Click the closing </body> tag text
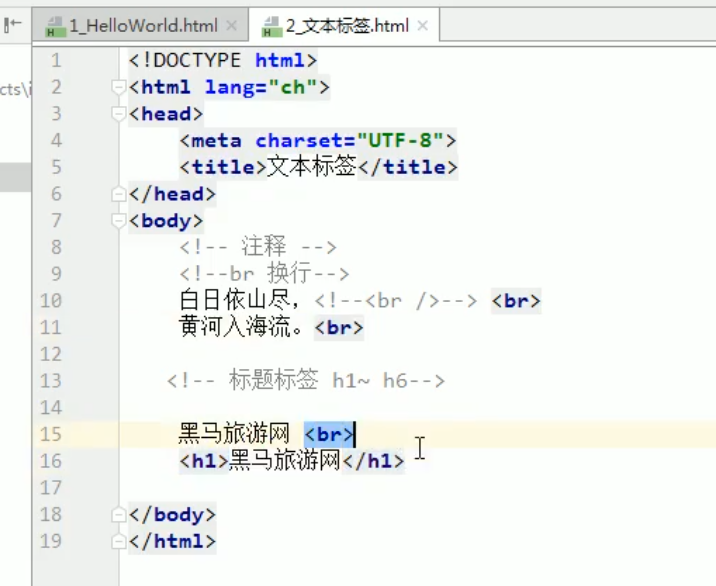This screenshot has height=586, width=716. 172,515
